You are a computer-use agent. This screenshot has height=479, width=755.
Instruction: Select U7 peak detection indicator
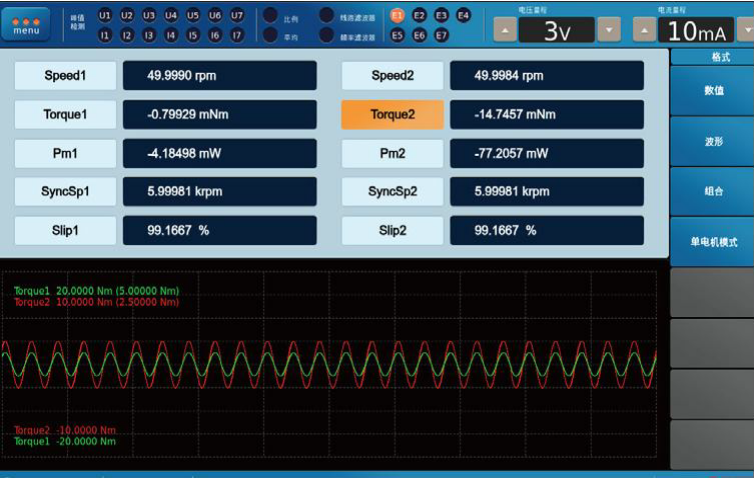(237, 15)
